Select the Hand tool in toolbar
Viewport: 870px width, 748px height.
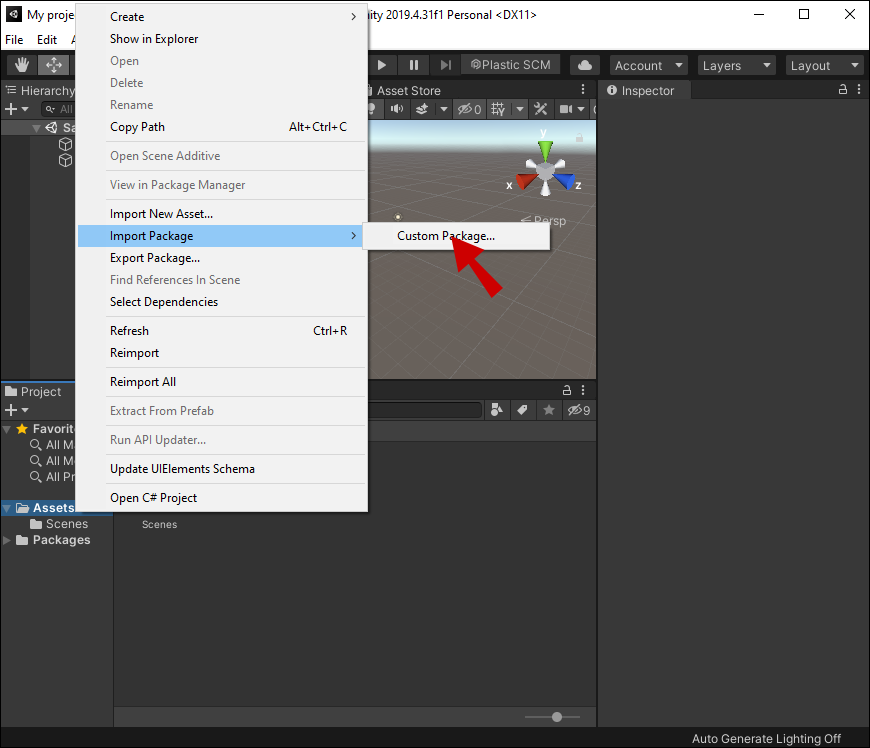coord(22,65)
